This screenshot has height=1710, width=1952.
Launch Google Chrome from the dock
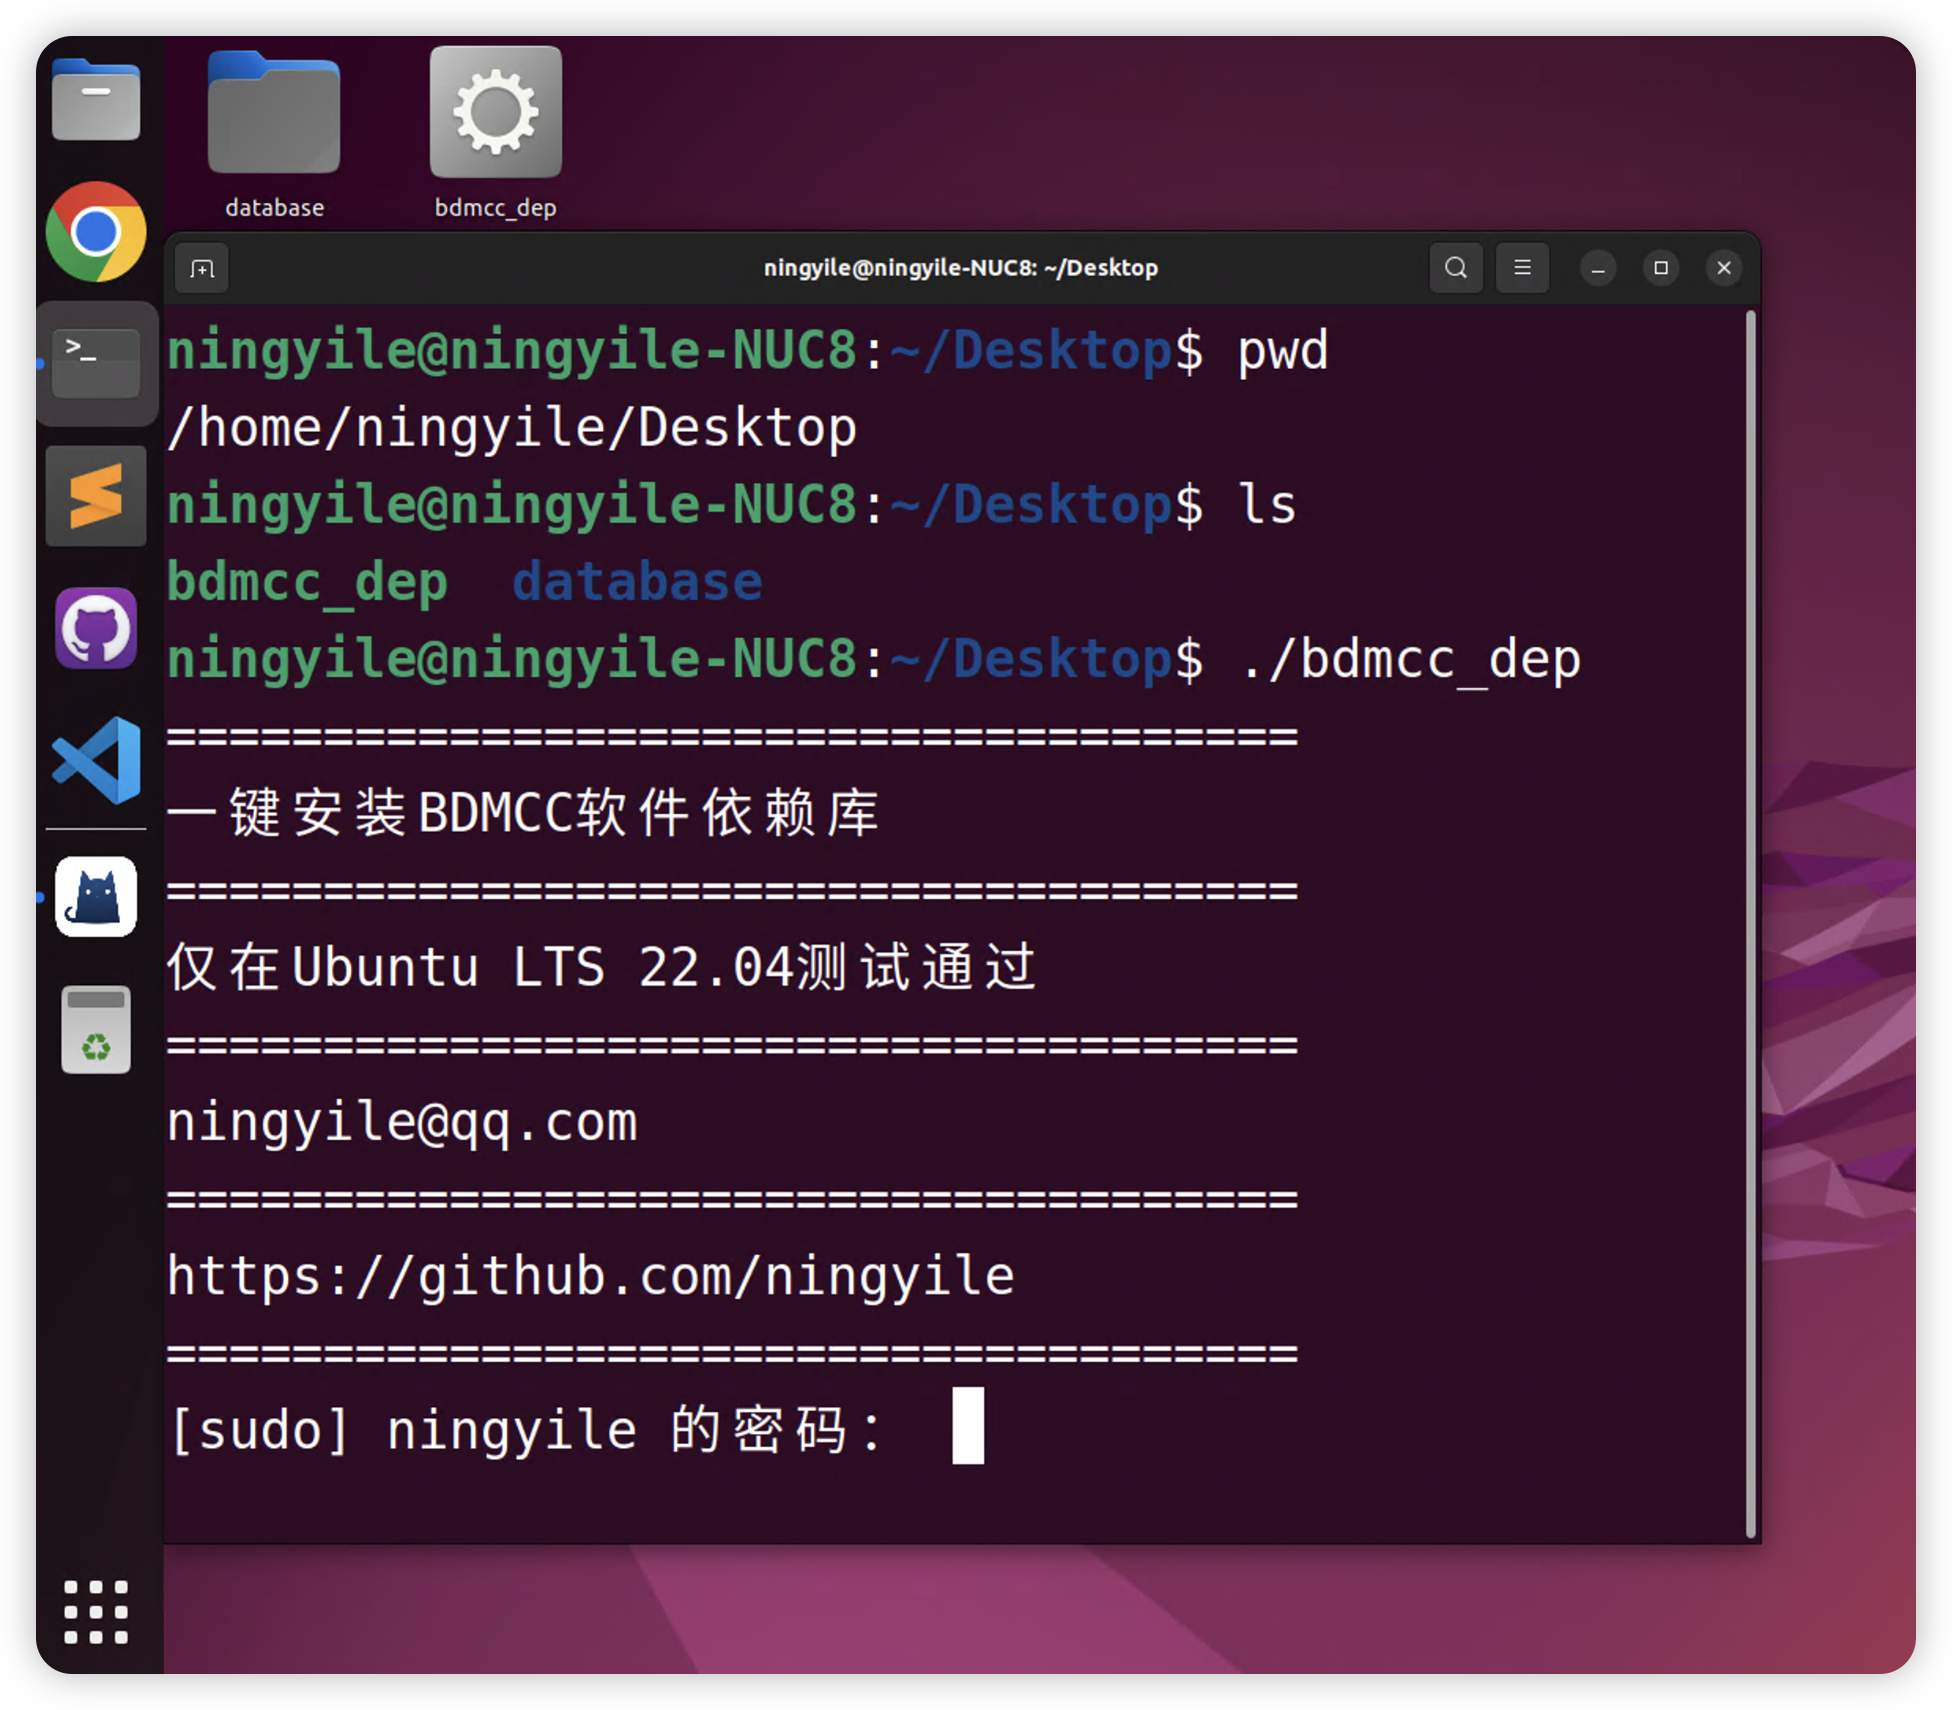96,231
